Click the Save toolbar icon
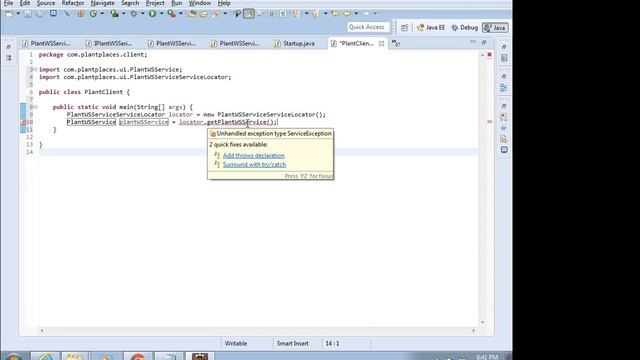The height and width of the screenshot is (360, 640). [x=28, y=14]
